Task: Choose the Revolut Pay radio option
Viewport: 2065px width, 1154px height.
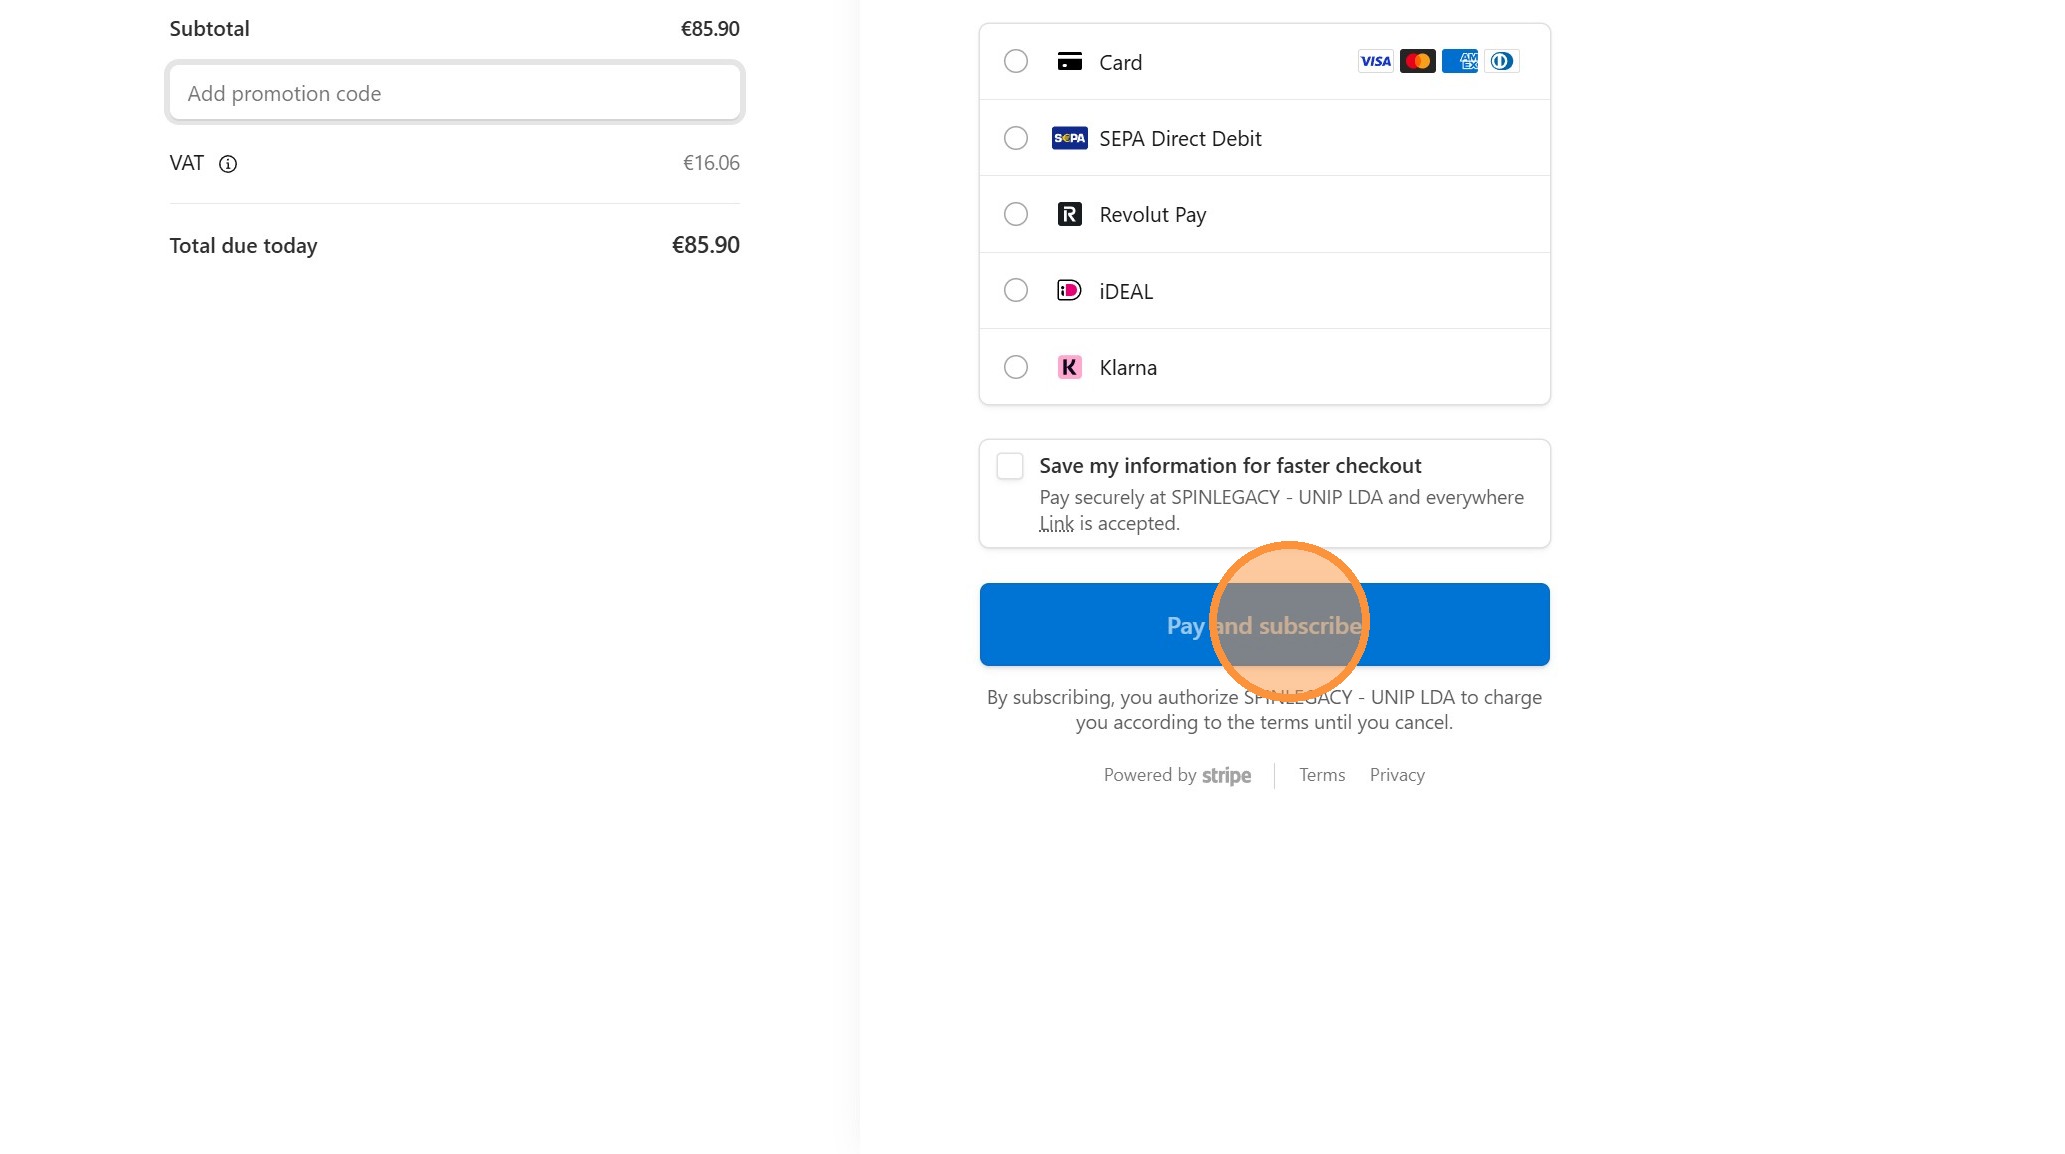Action: (x=1015, y=214)
